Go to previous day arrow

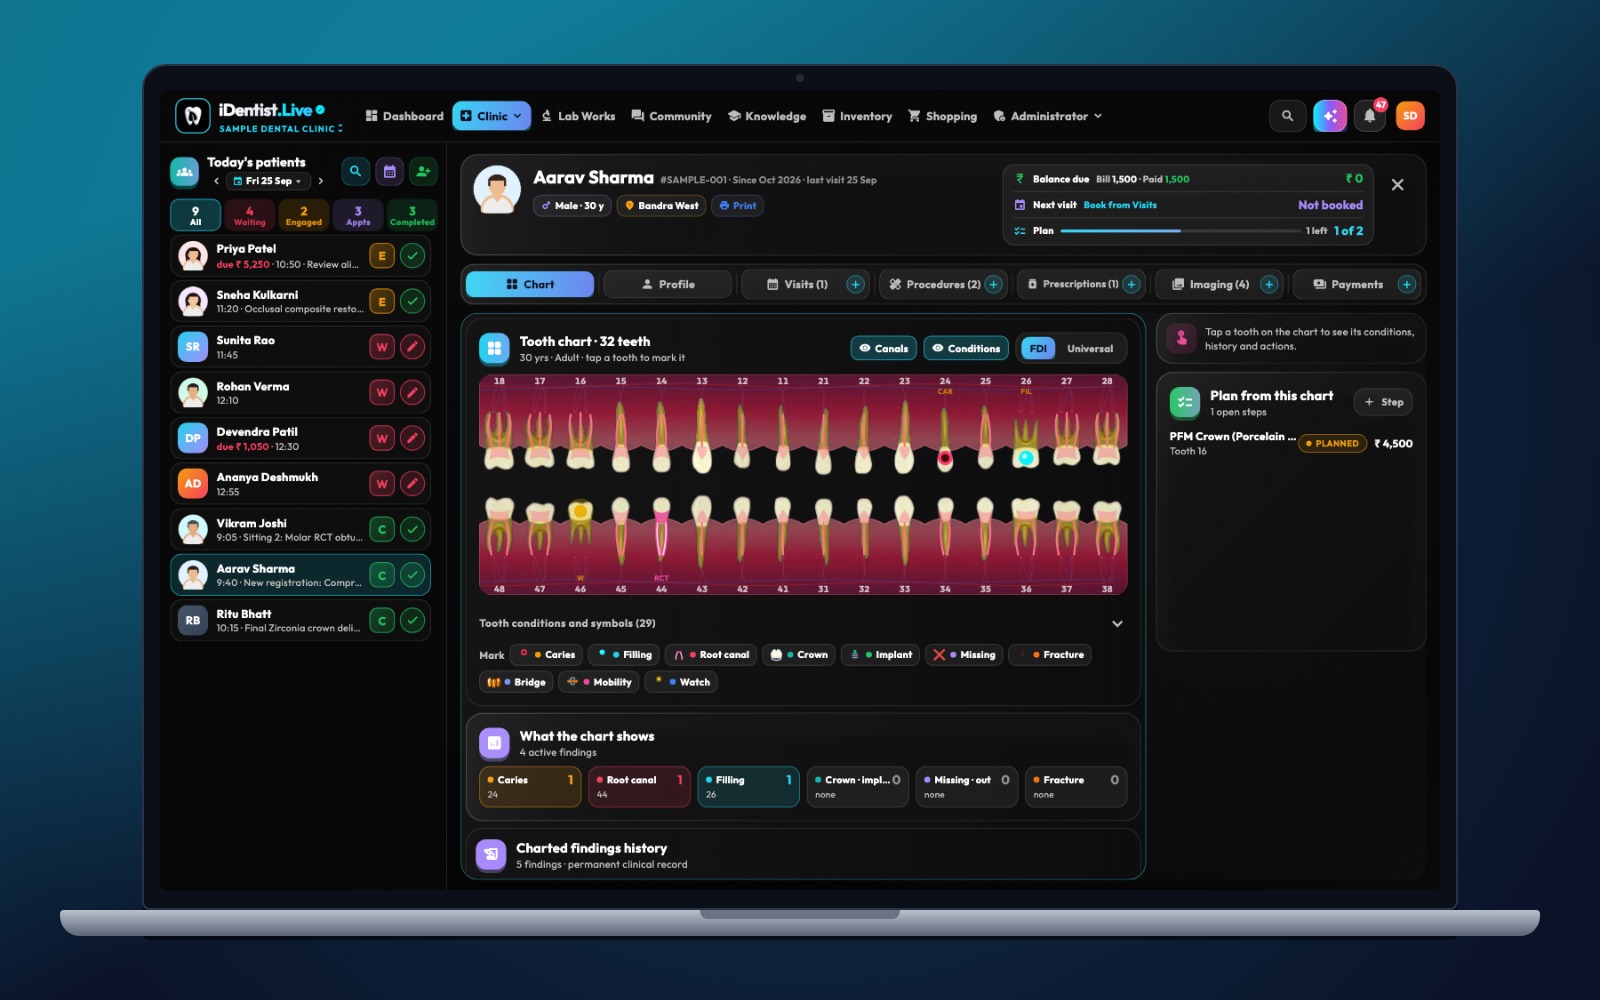tap(217, 181)
